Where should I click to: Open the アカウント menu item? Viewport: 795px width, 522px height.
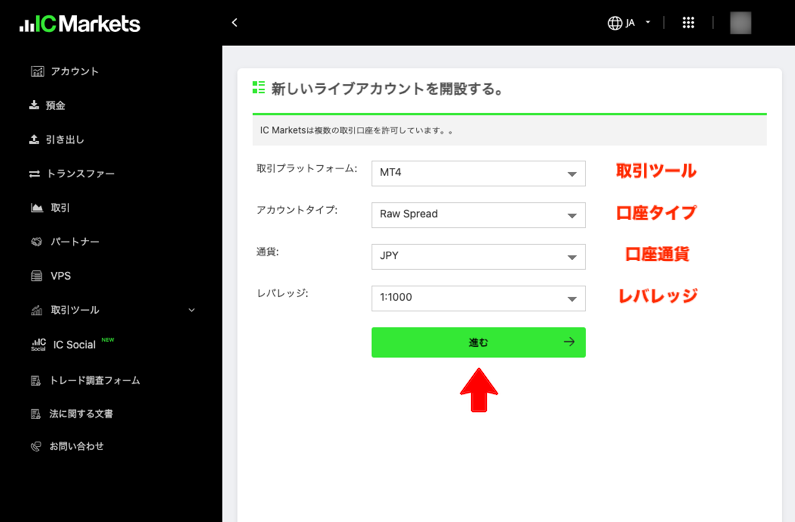coord(75,71)
